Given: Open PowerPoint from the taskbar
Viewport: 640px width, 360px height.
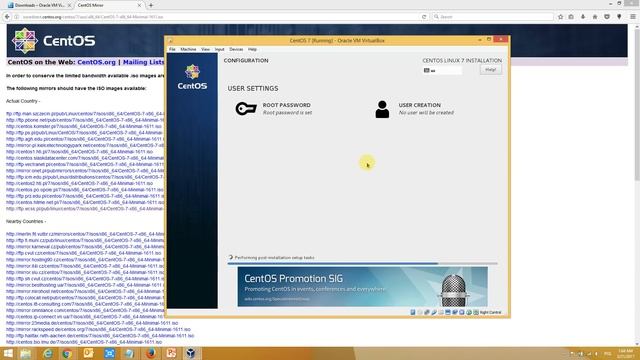Looking at the screenshot, I should point(171,353).
